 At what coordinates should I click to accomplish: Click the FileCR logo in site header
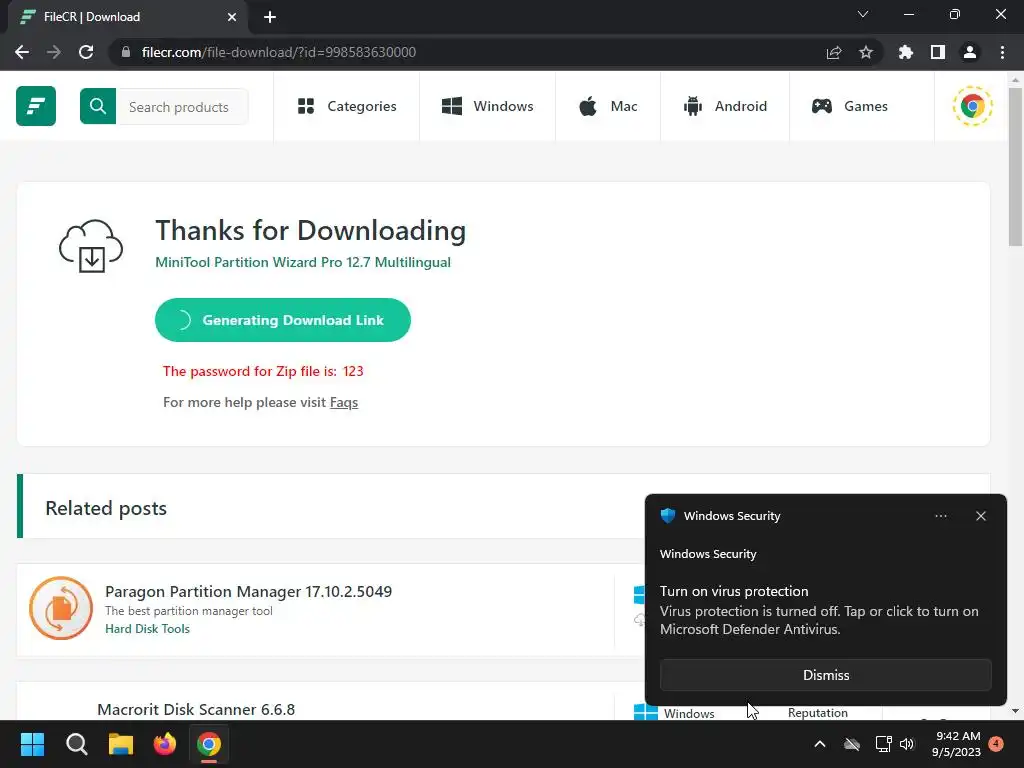[36, 106]
